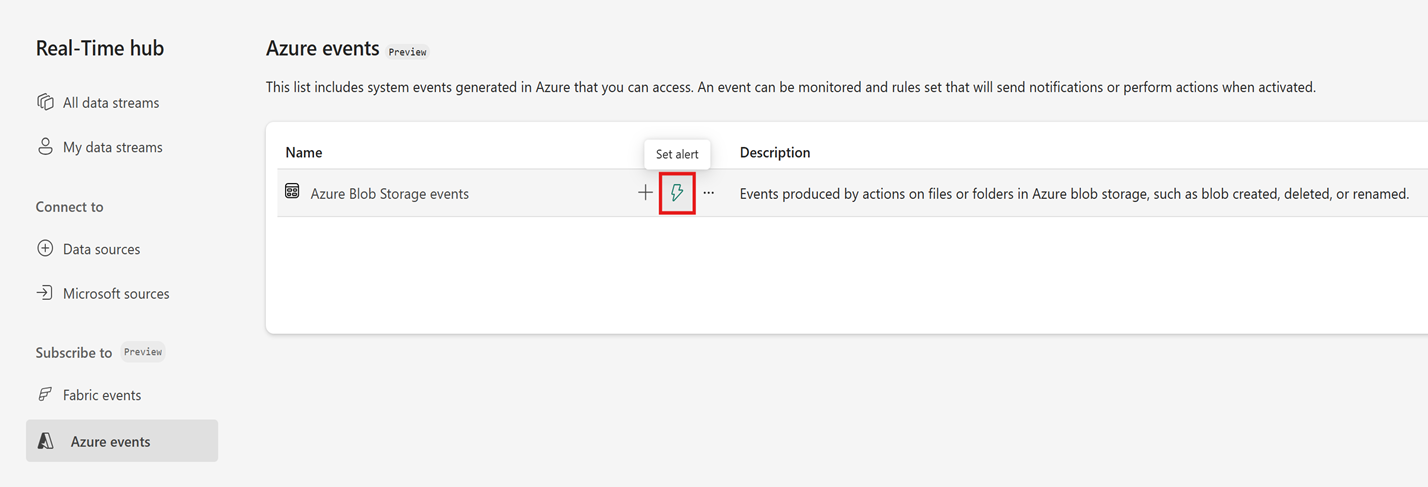Click the Data sources circled plus icon
1428x487 pixels.
(x=45, y=249)
